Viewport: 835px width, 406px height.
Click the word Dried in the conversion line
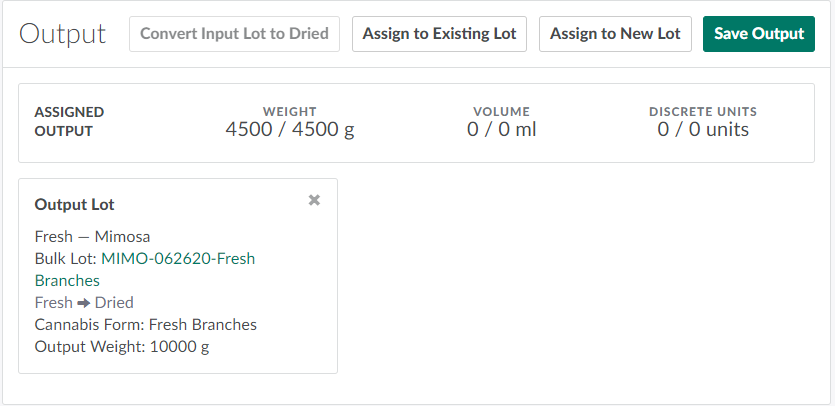(114, 303)
